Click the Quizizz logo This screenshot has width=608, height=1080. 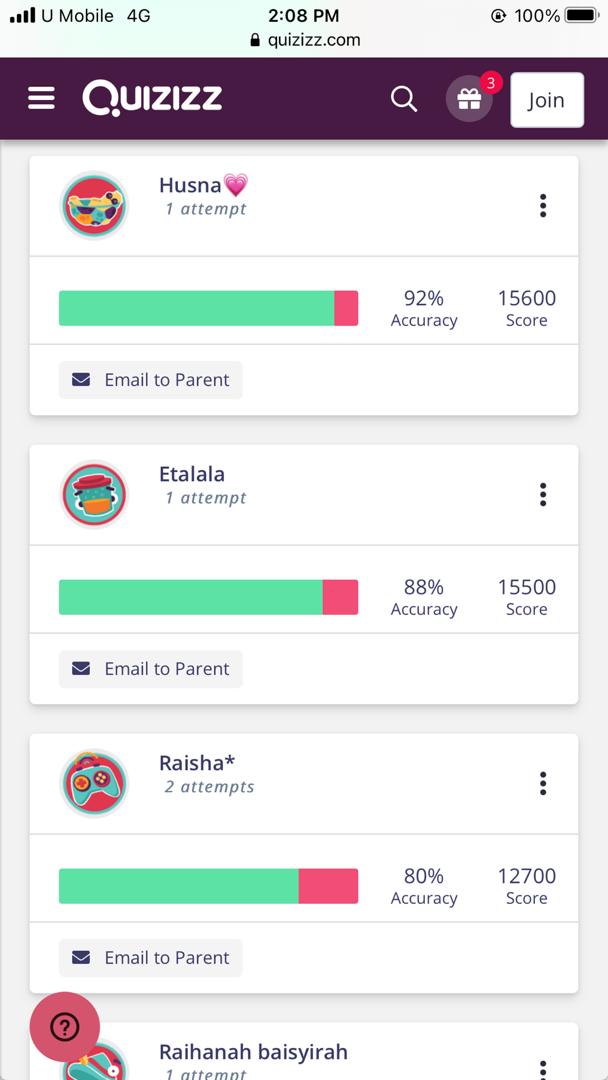click(152, 98)
